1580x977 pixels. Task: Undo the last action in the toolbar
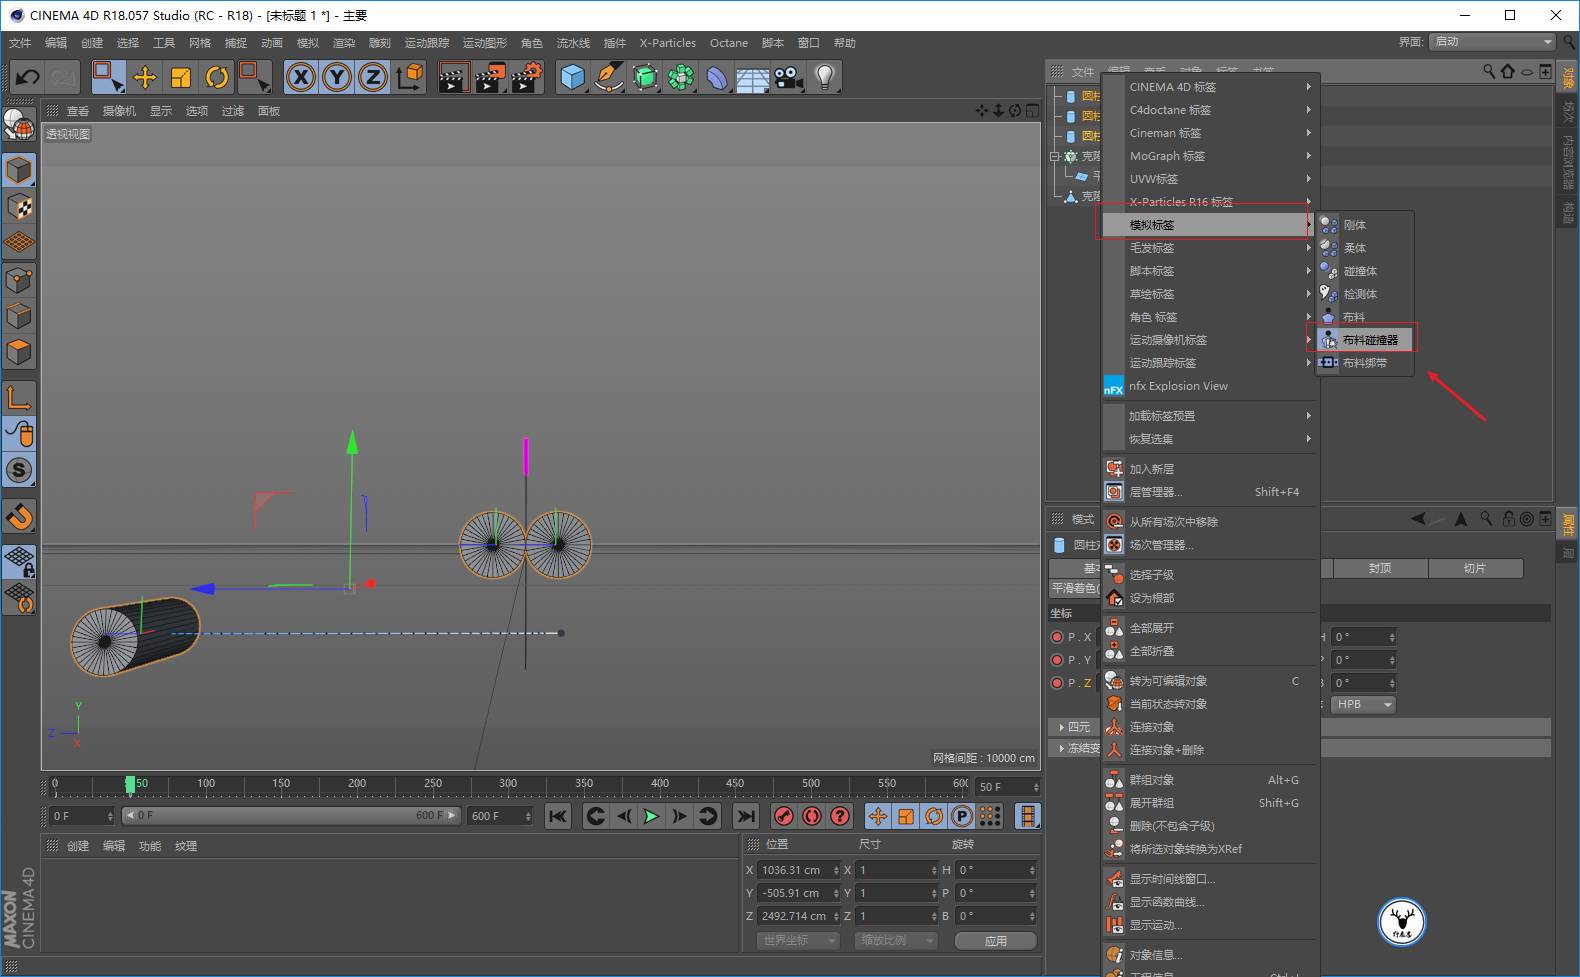pos(27,77)
